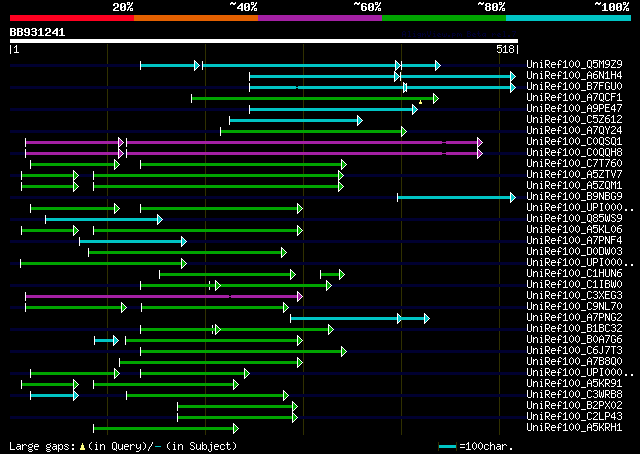The width and height of the screenshot is (640, 454).
Task: Select the UniRef100_C5Z612 hit name
Action: click(x=574, y=119)
